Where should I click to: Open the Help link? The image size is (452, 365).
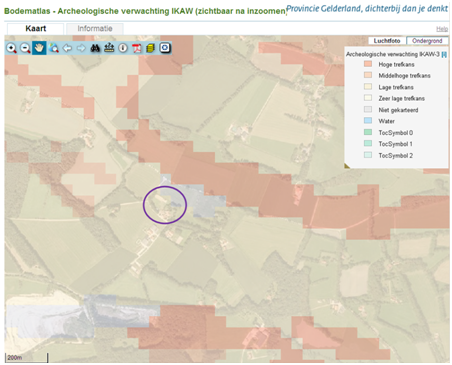click(442, 29)
